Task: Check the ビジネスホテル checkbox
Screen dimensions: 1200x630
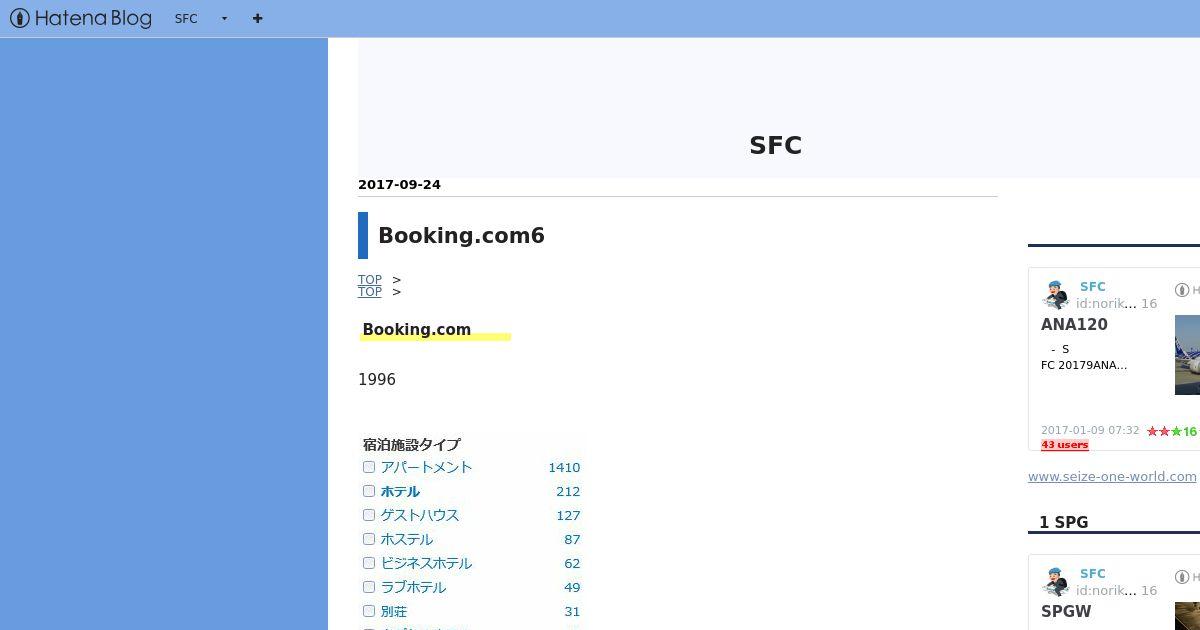Action: pyautogui.click(x=369, y=563)
